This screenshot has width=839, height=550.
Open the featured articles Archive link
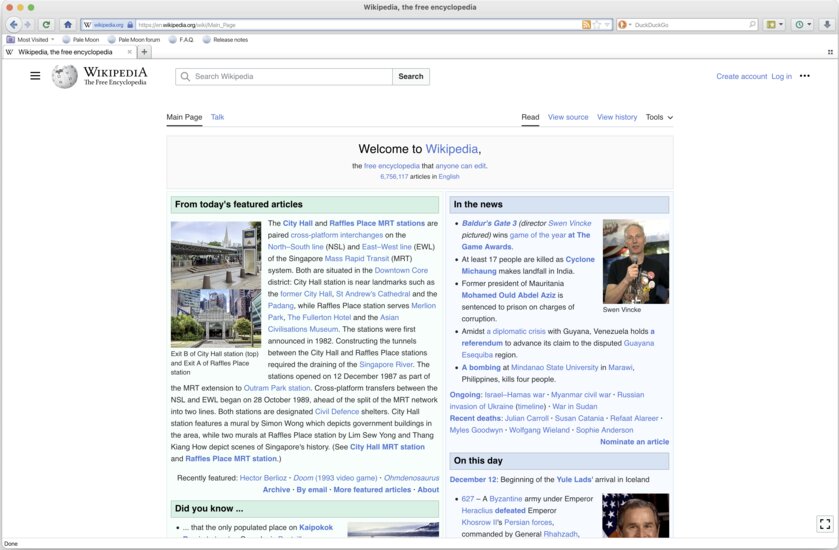coord(276,490)
